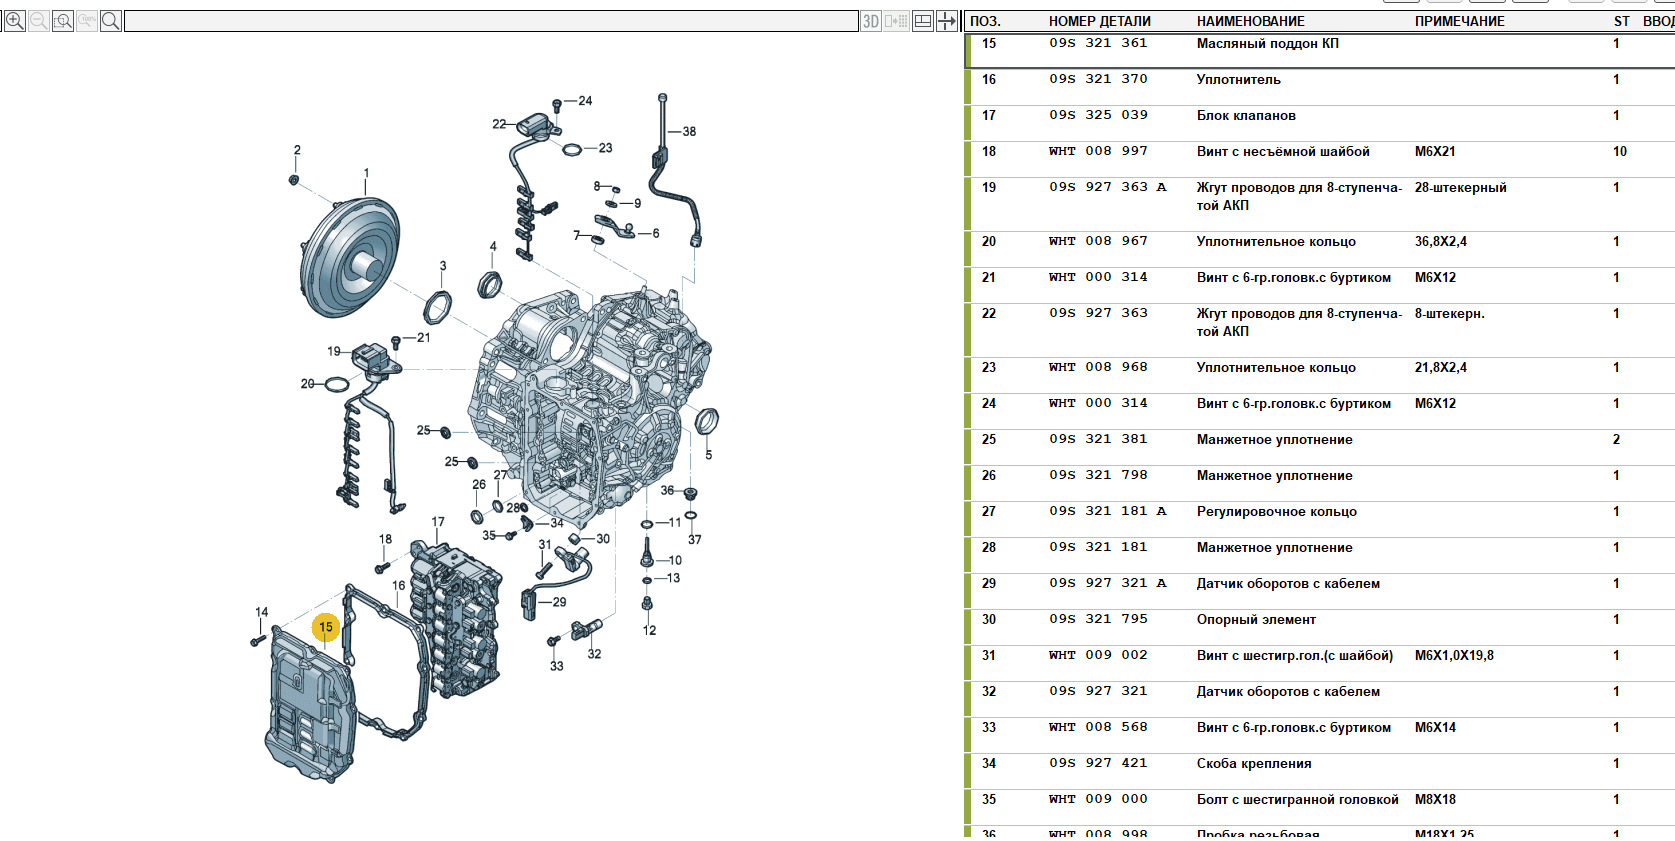Open the 3D view button
This screenshot has width=1675, height=841.
pyautogui.click(x=871, y=21)
